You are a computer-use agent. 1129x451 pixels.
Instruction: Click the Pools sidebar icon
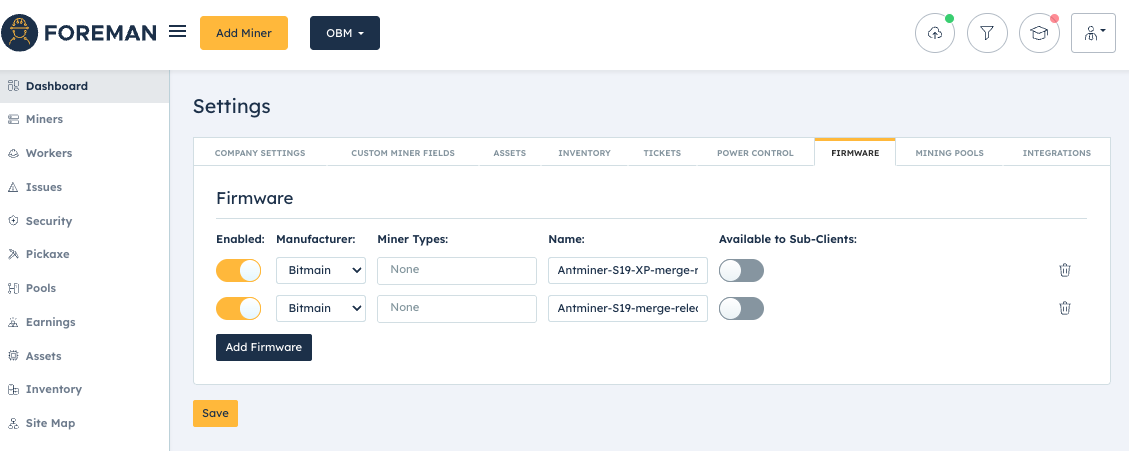tap(13, 288)
